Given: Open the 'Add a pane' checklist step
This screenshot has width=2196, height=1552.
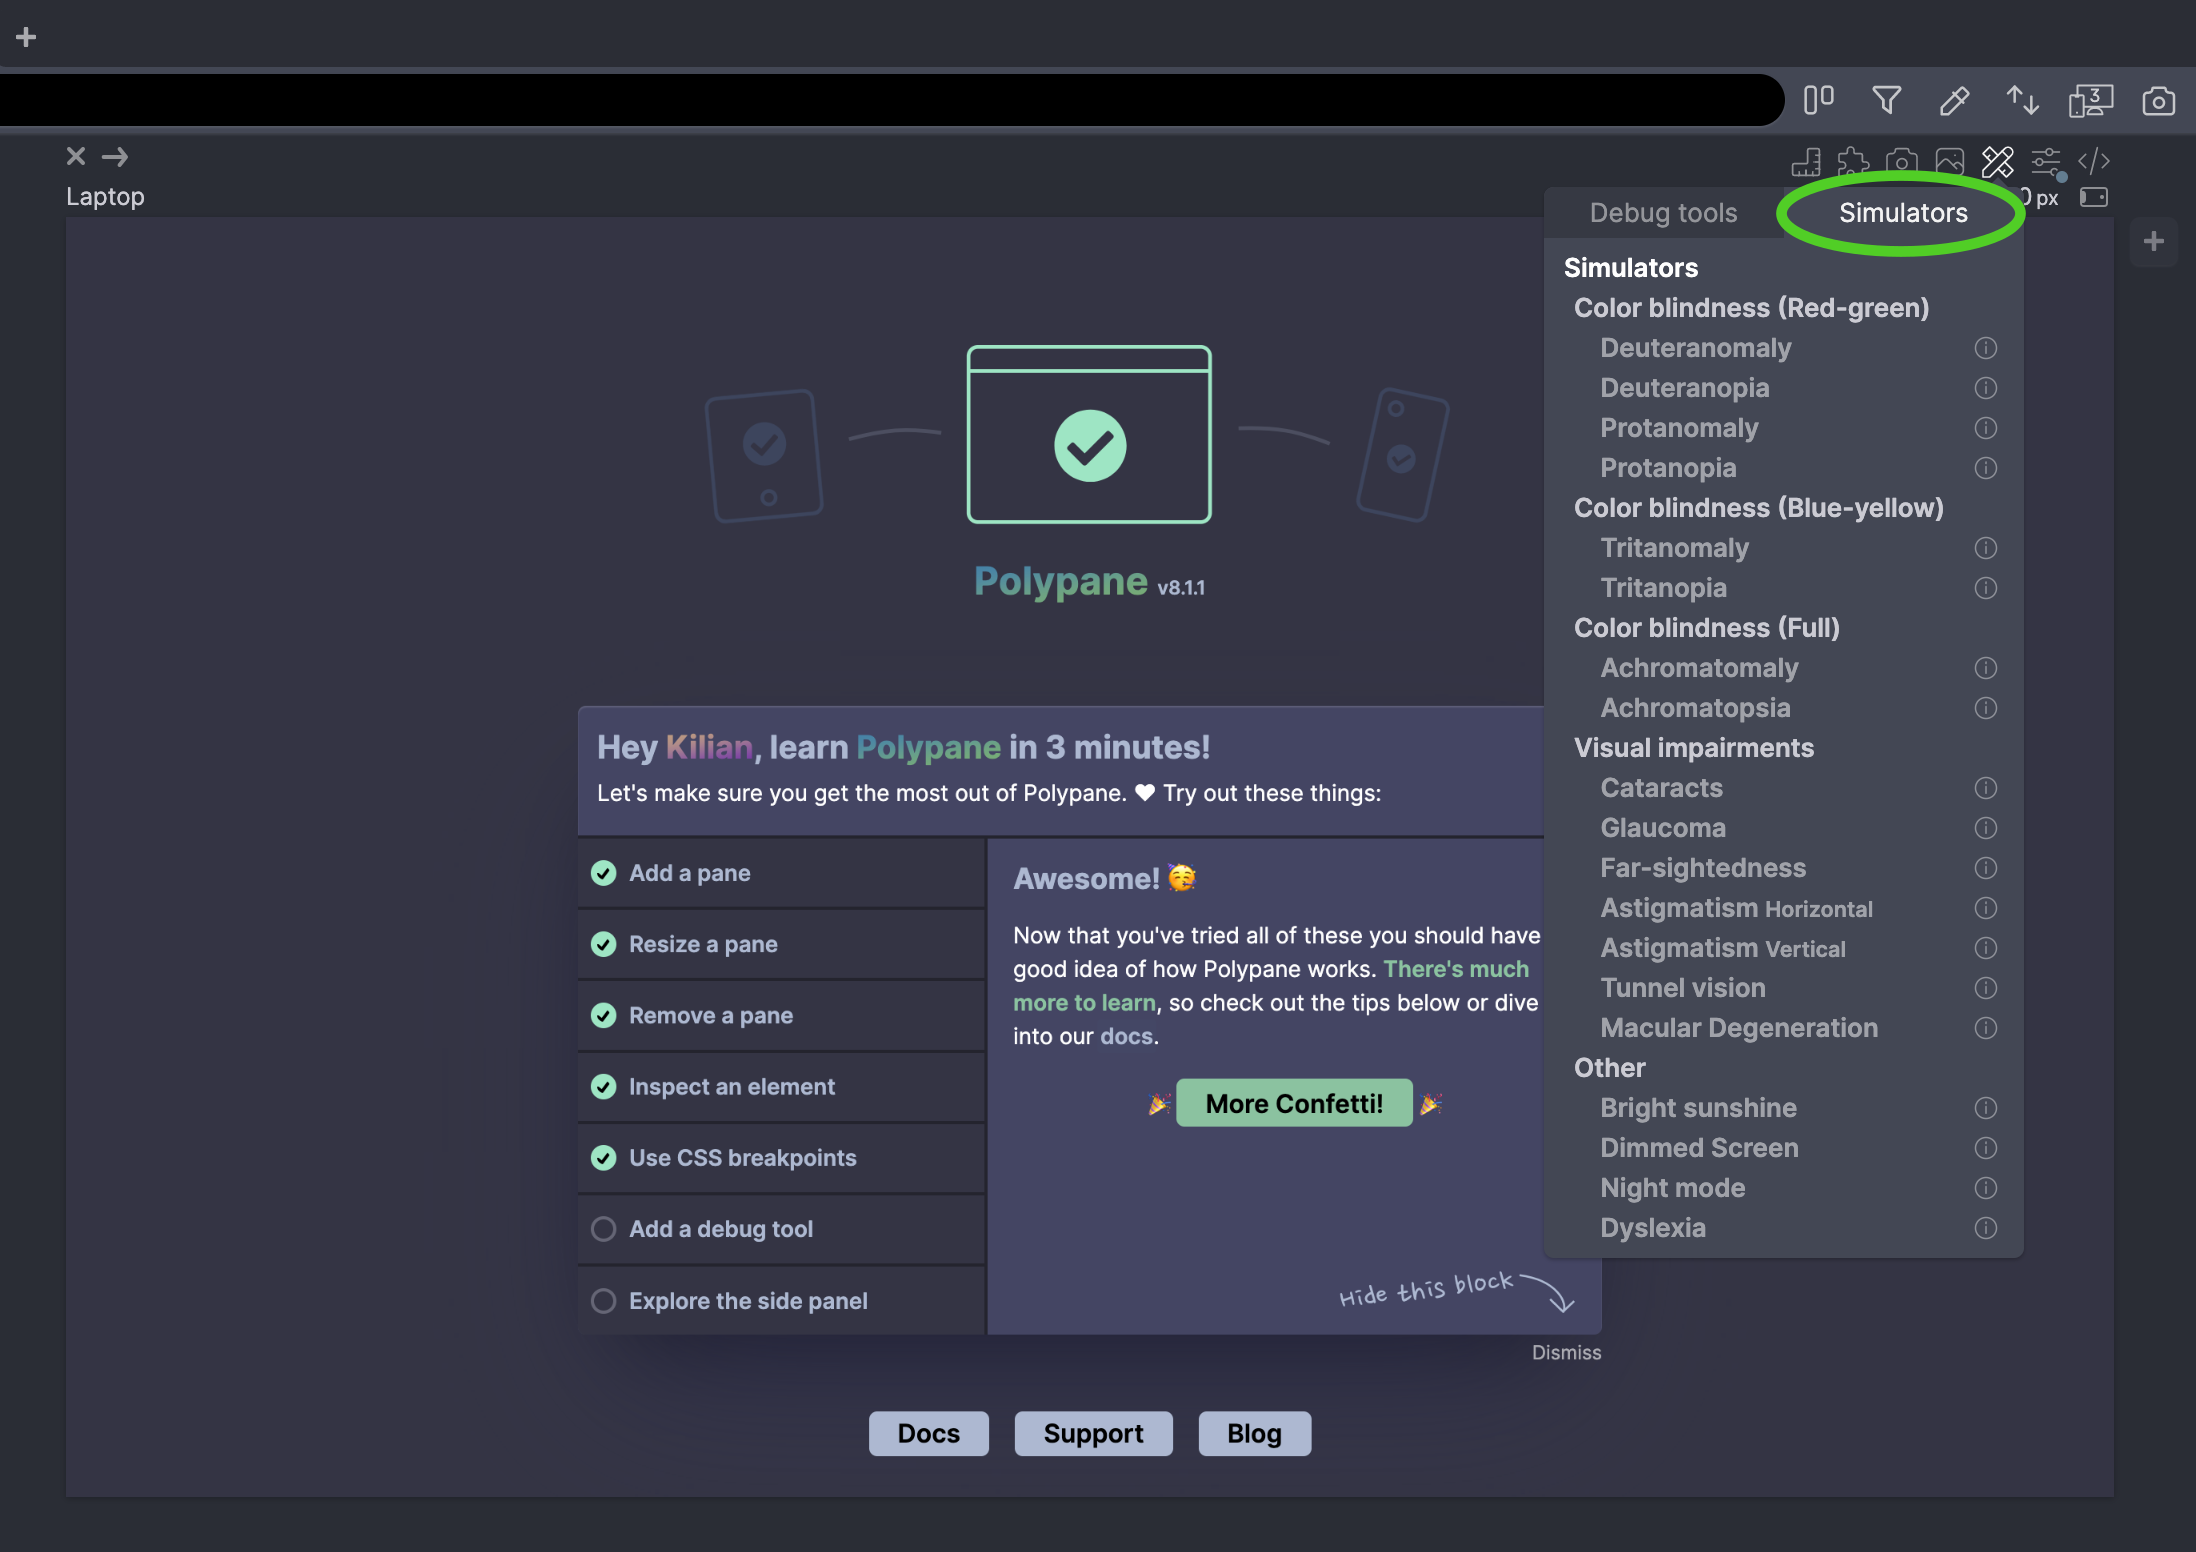Looking at the screenshot, I should tap(781, 873).
